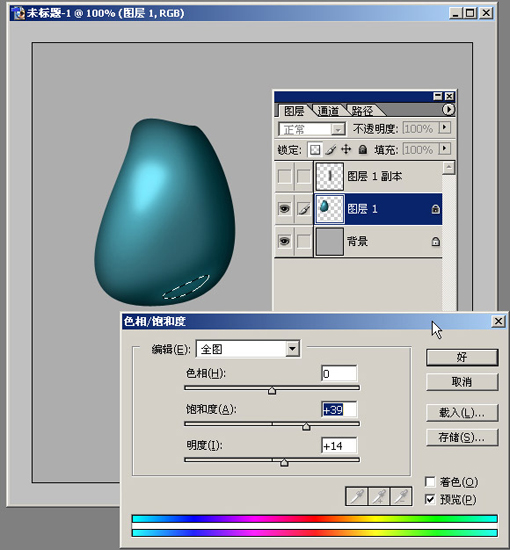
Task: Click the 背景 layer name
Action: [x=357, y=241]
